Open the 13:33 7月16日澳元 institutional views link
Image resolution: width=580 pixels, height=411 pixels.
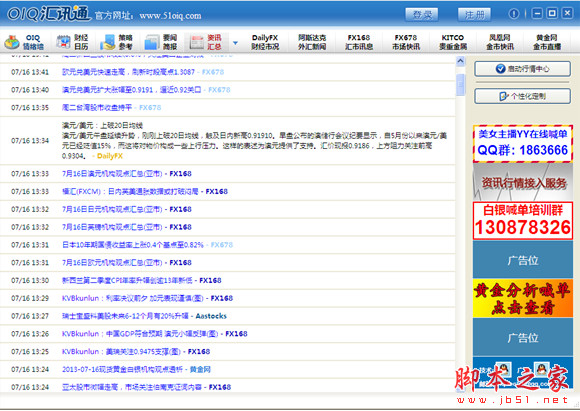click(x=112, y=174)
